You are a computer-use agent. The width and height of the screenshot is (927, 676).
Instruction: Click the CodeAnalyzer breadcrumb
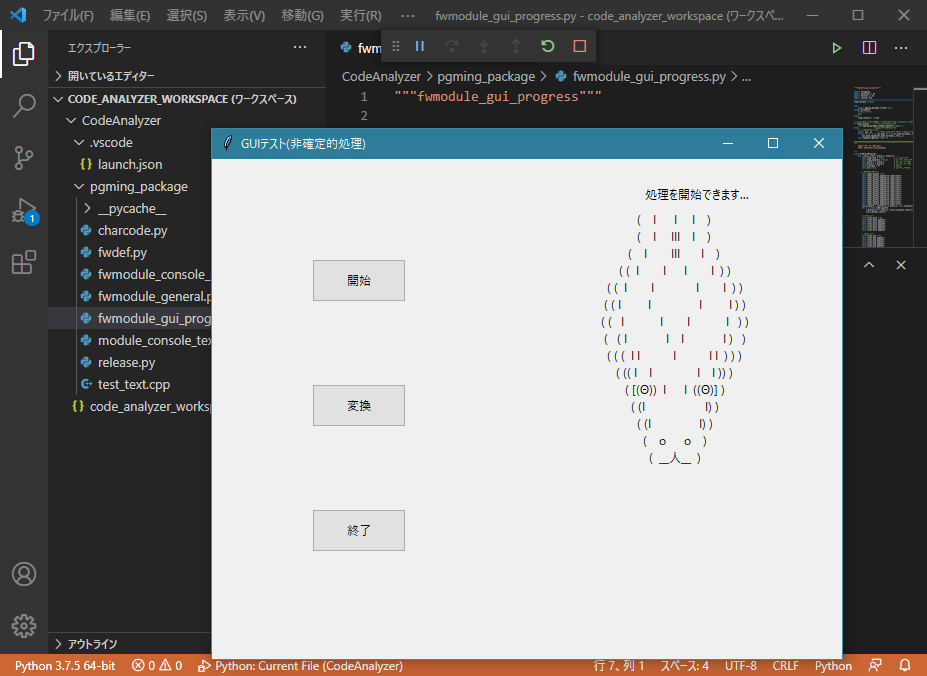click(381, 76)
